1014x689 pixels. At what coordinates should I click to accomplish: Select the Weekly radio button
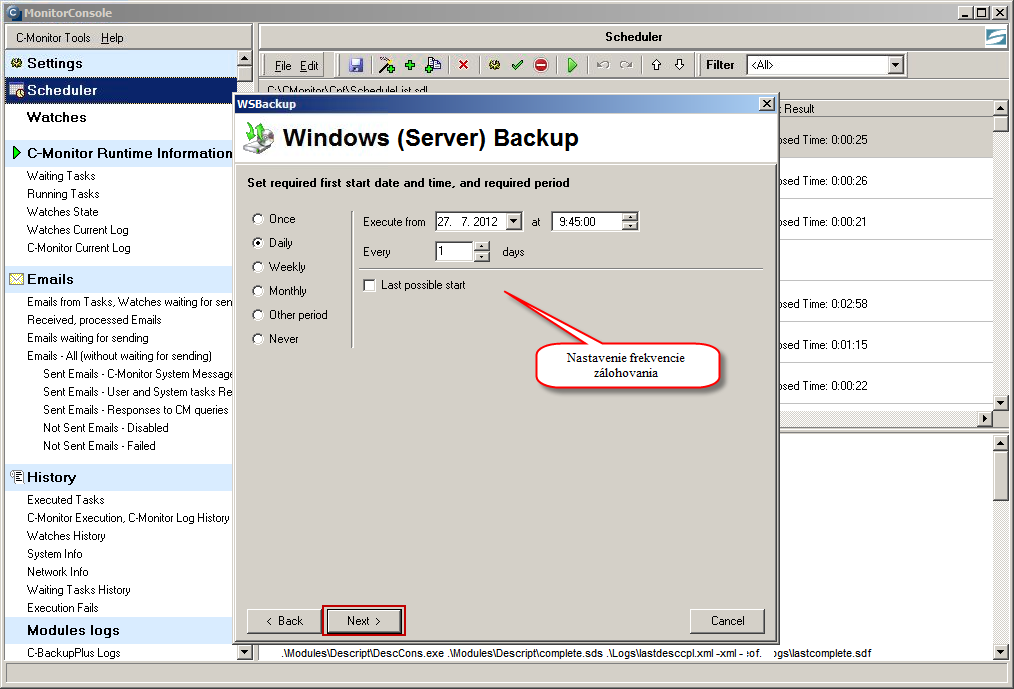pos(258,267)
